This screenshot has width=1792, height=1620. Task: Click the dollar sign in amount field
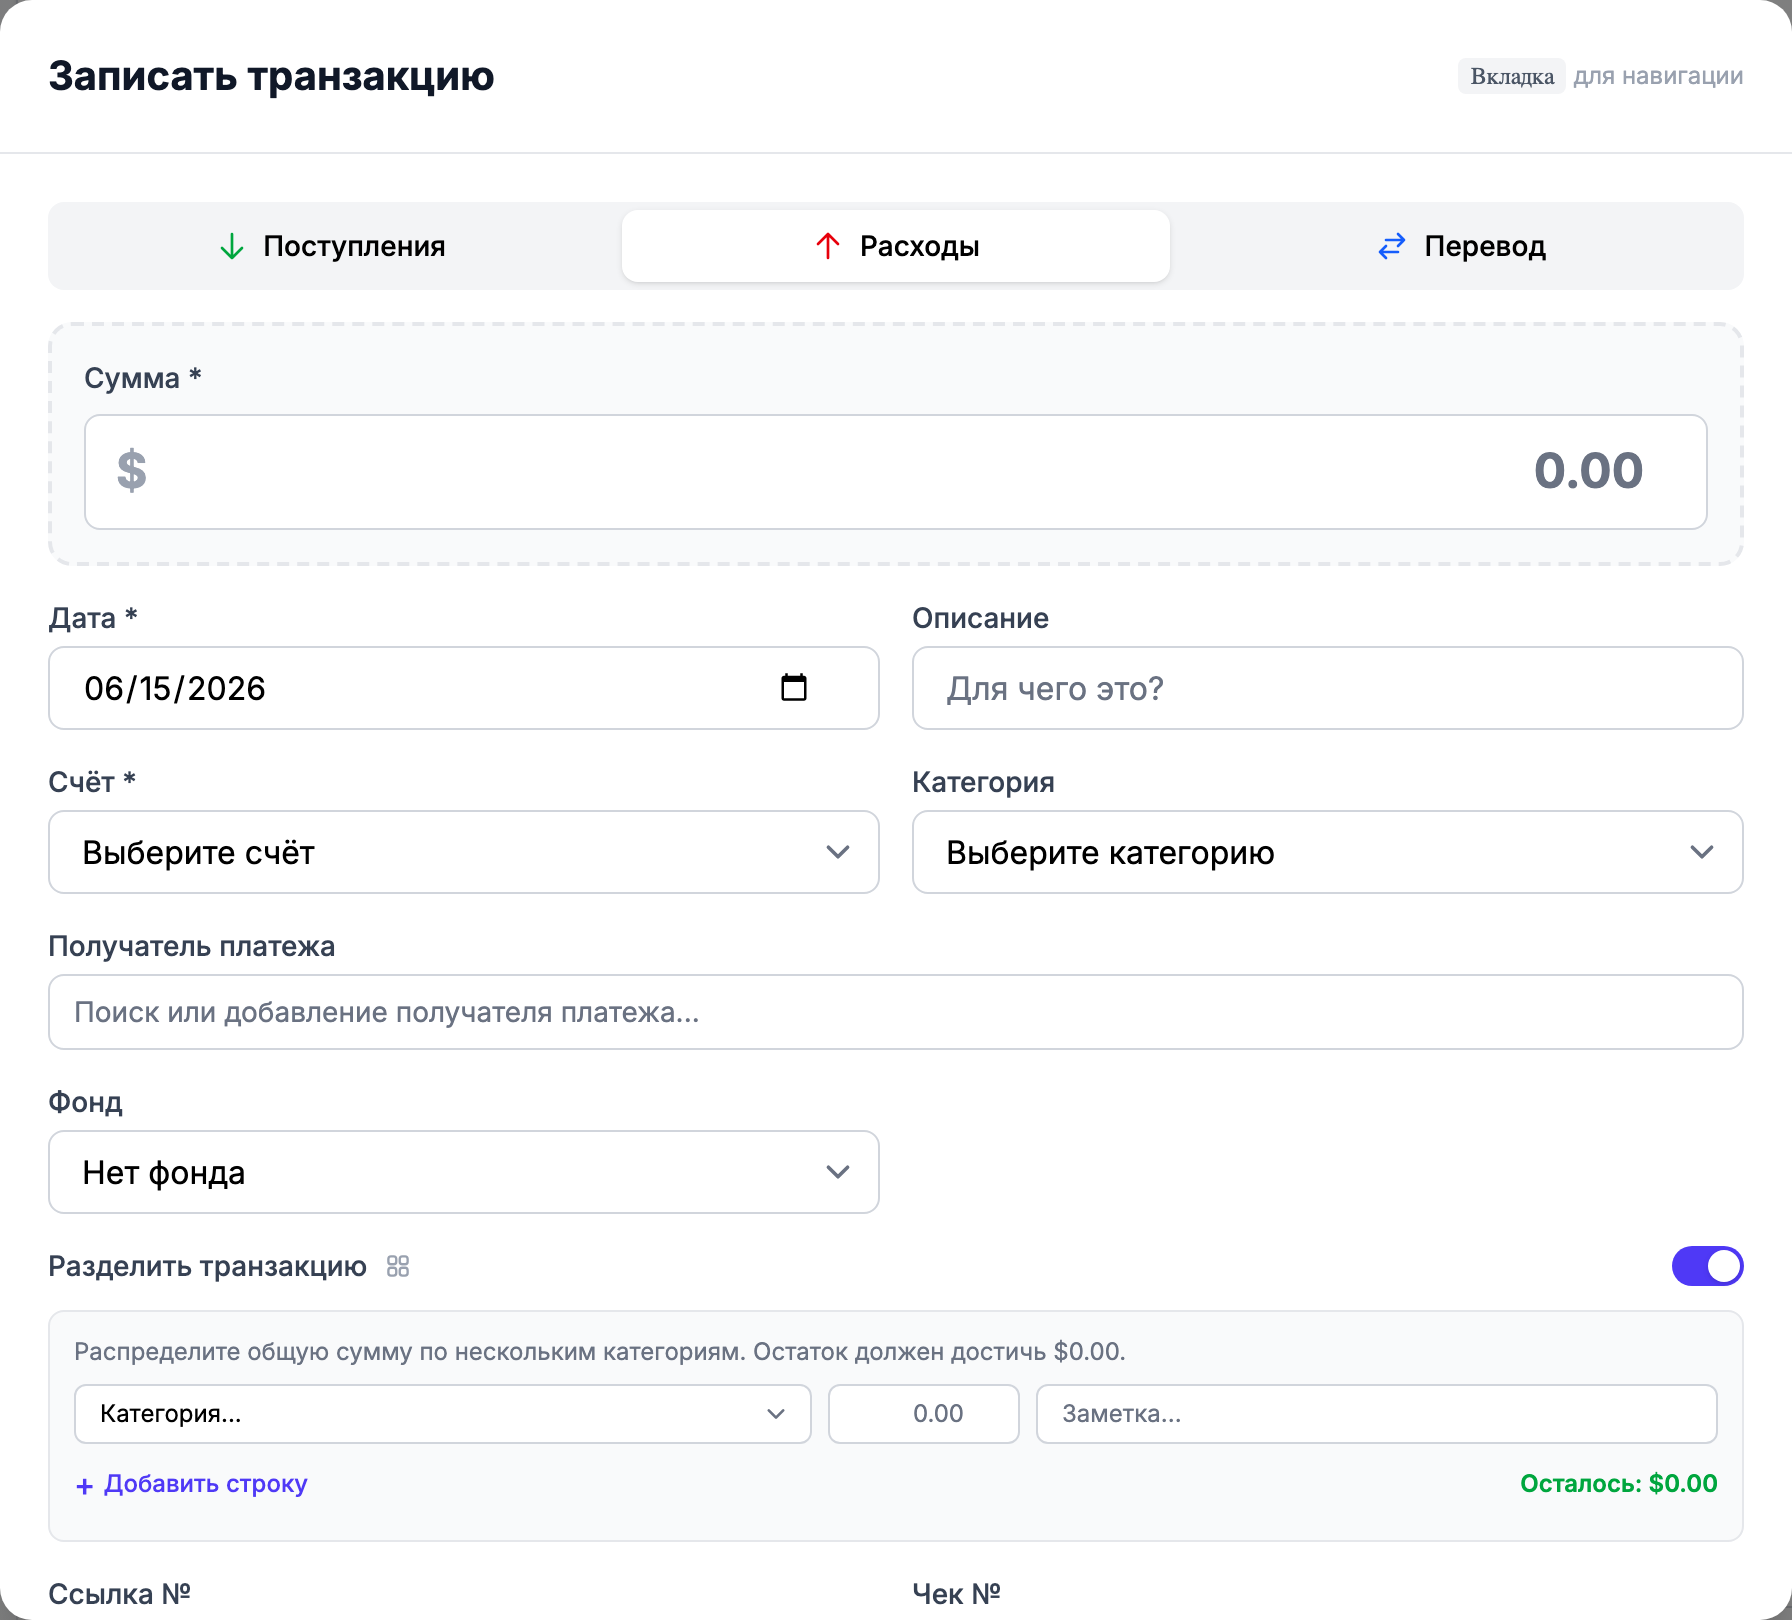point(131,471)
